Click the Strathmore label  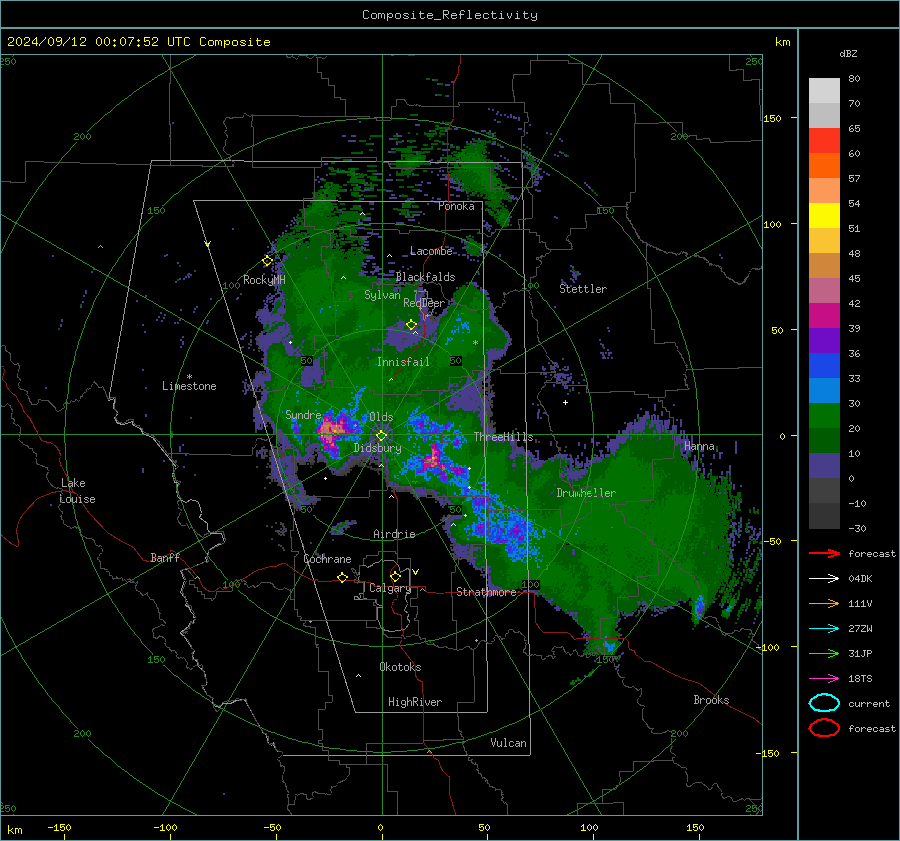tap(486, 592)
